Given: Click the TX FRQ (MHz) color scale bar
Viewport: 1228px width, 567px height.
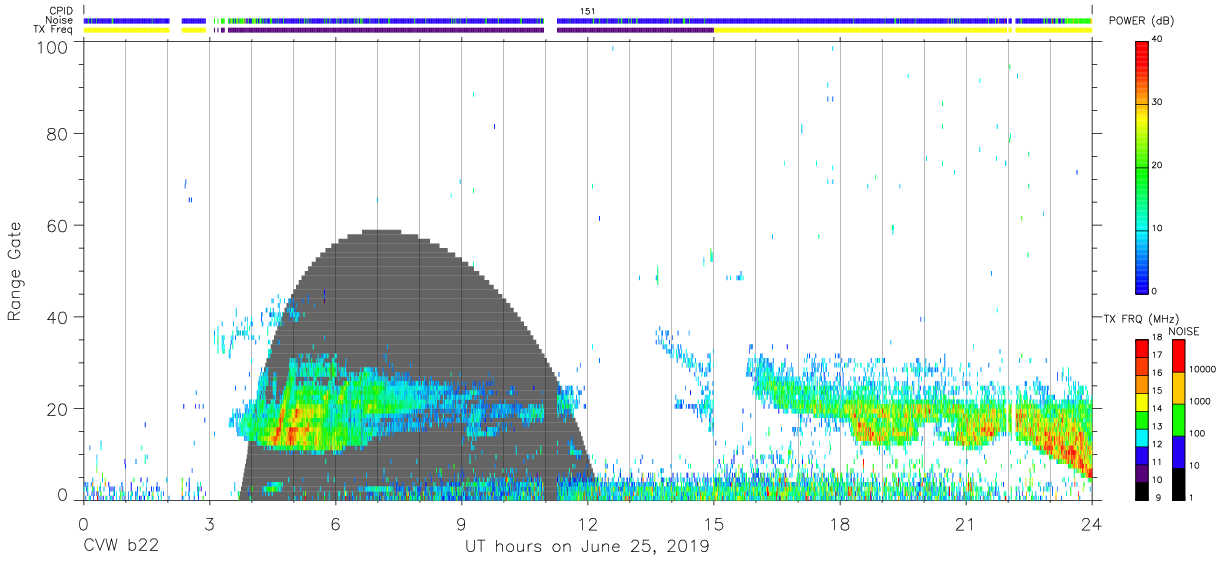Looking at the screenshot, I should point(1142,419).
